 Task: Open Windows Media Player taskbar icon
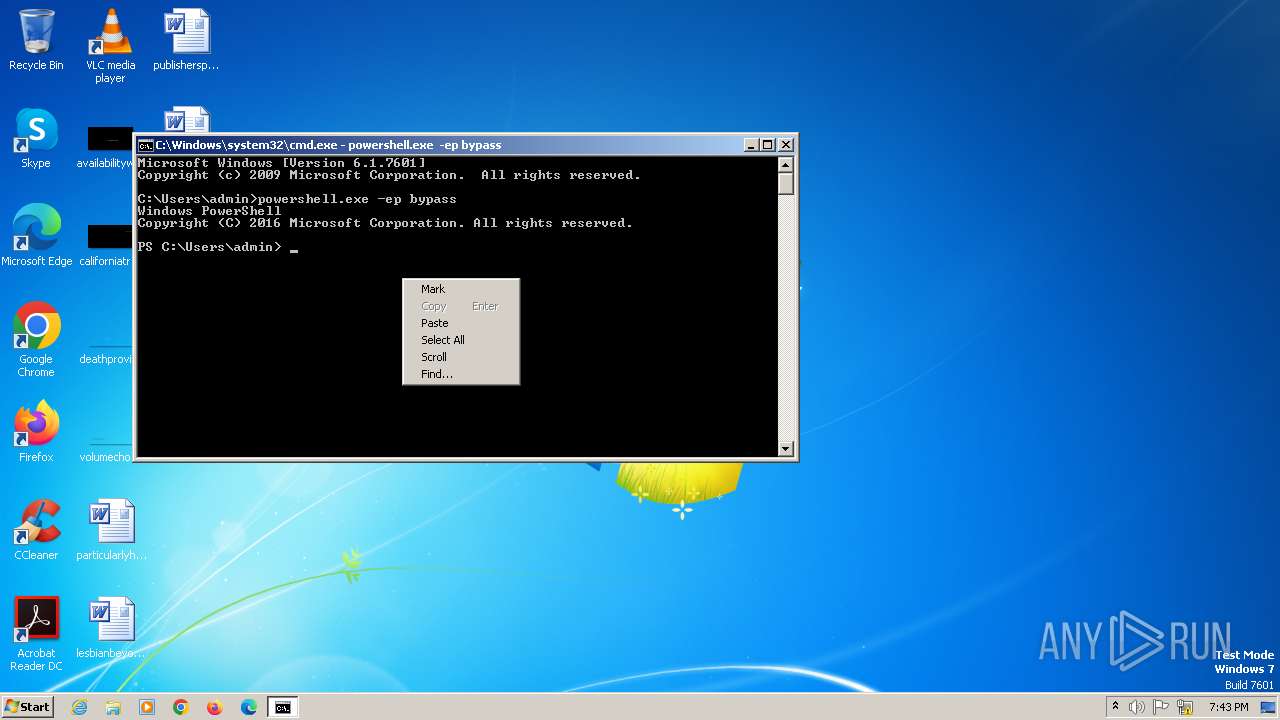coord(147,707)
